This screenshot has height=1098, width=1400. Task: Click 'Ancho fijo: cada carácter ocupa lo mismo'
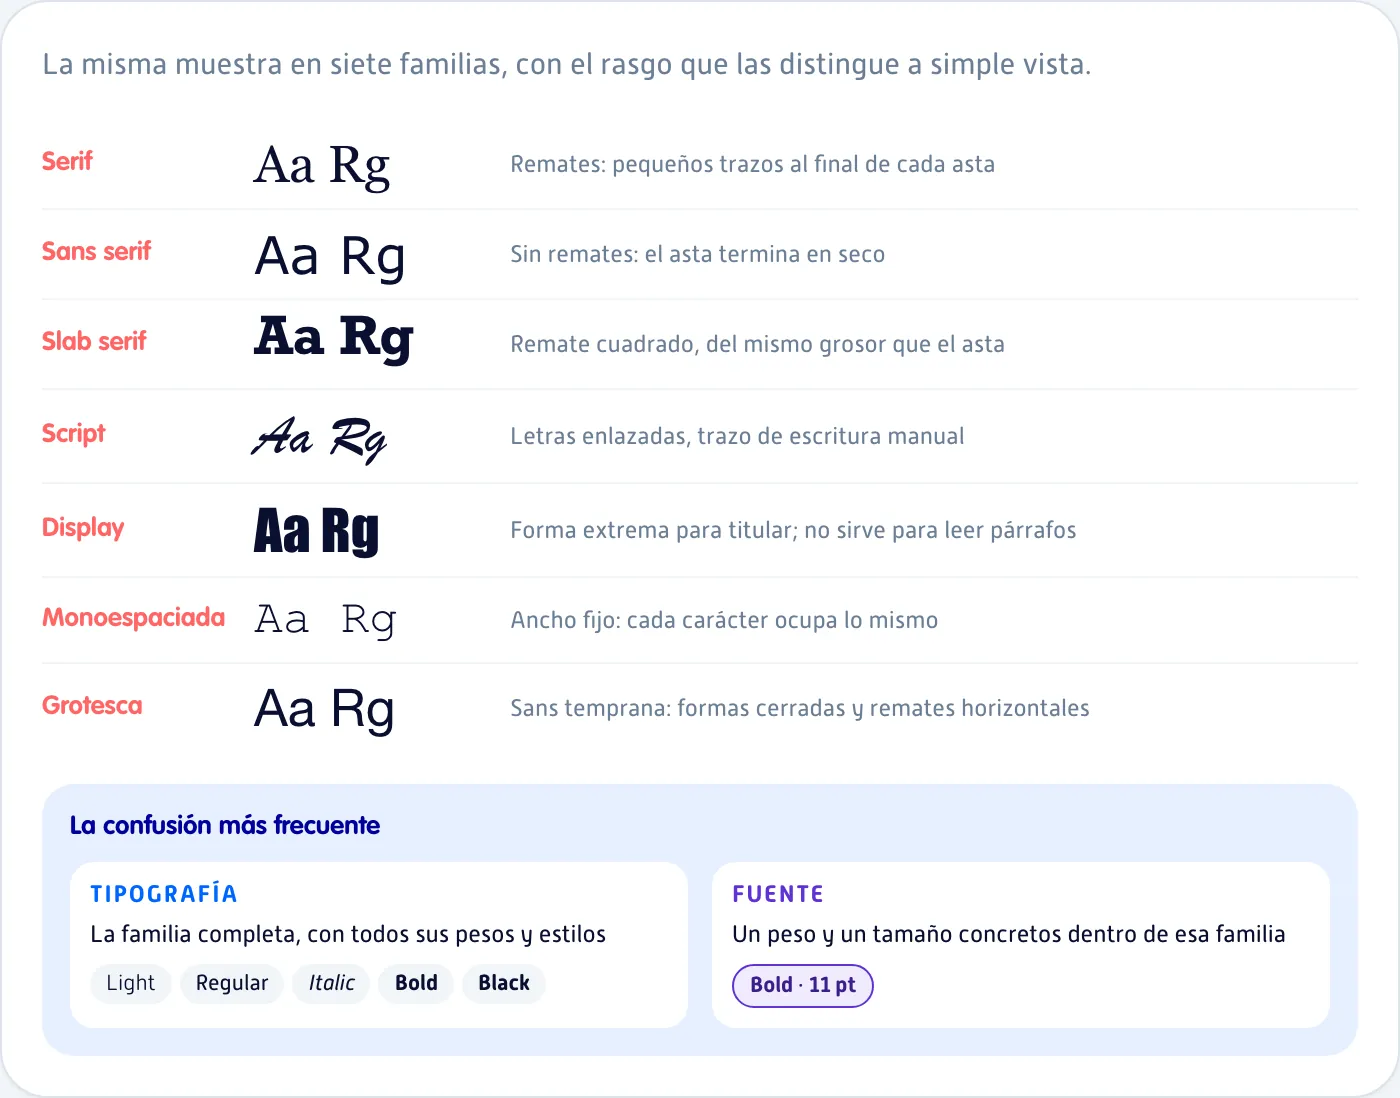pyautogui.click(x=725, y=620)
